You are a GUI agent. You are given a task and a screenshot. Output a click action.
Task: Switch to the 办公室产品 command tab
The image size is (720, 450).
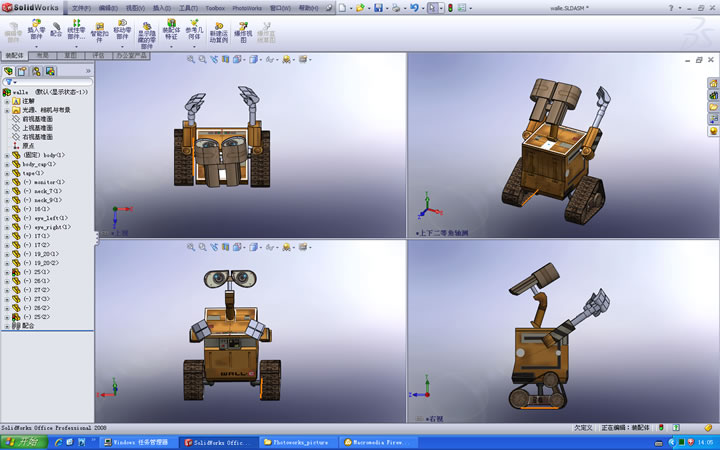click(x=131, y=55)
